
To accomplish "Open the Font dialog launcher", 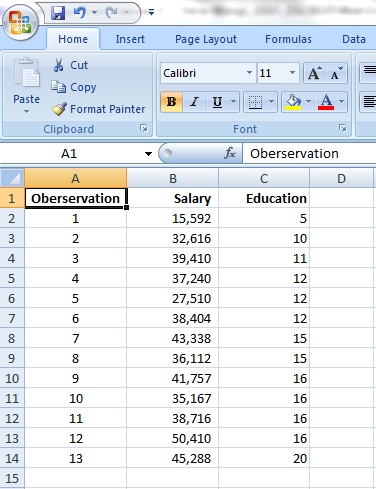I will [342, 128].
